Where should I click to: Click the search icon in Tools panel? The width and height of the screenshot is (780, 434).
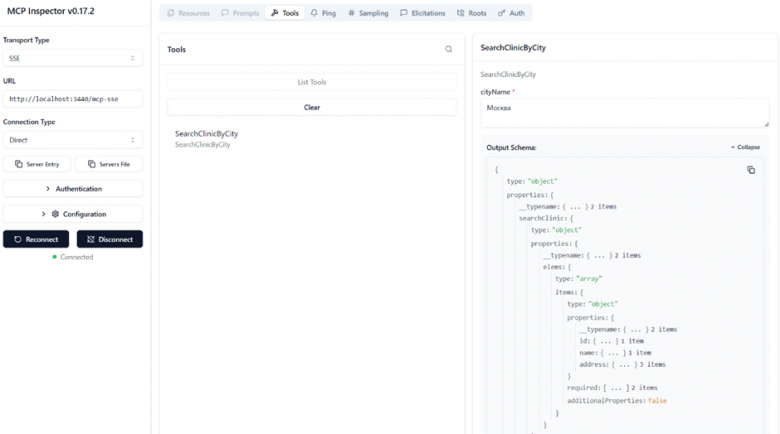coord(449,49)
